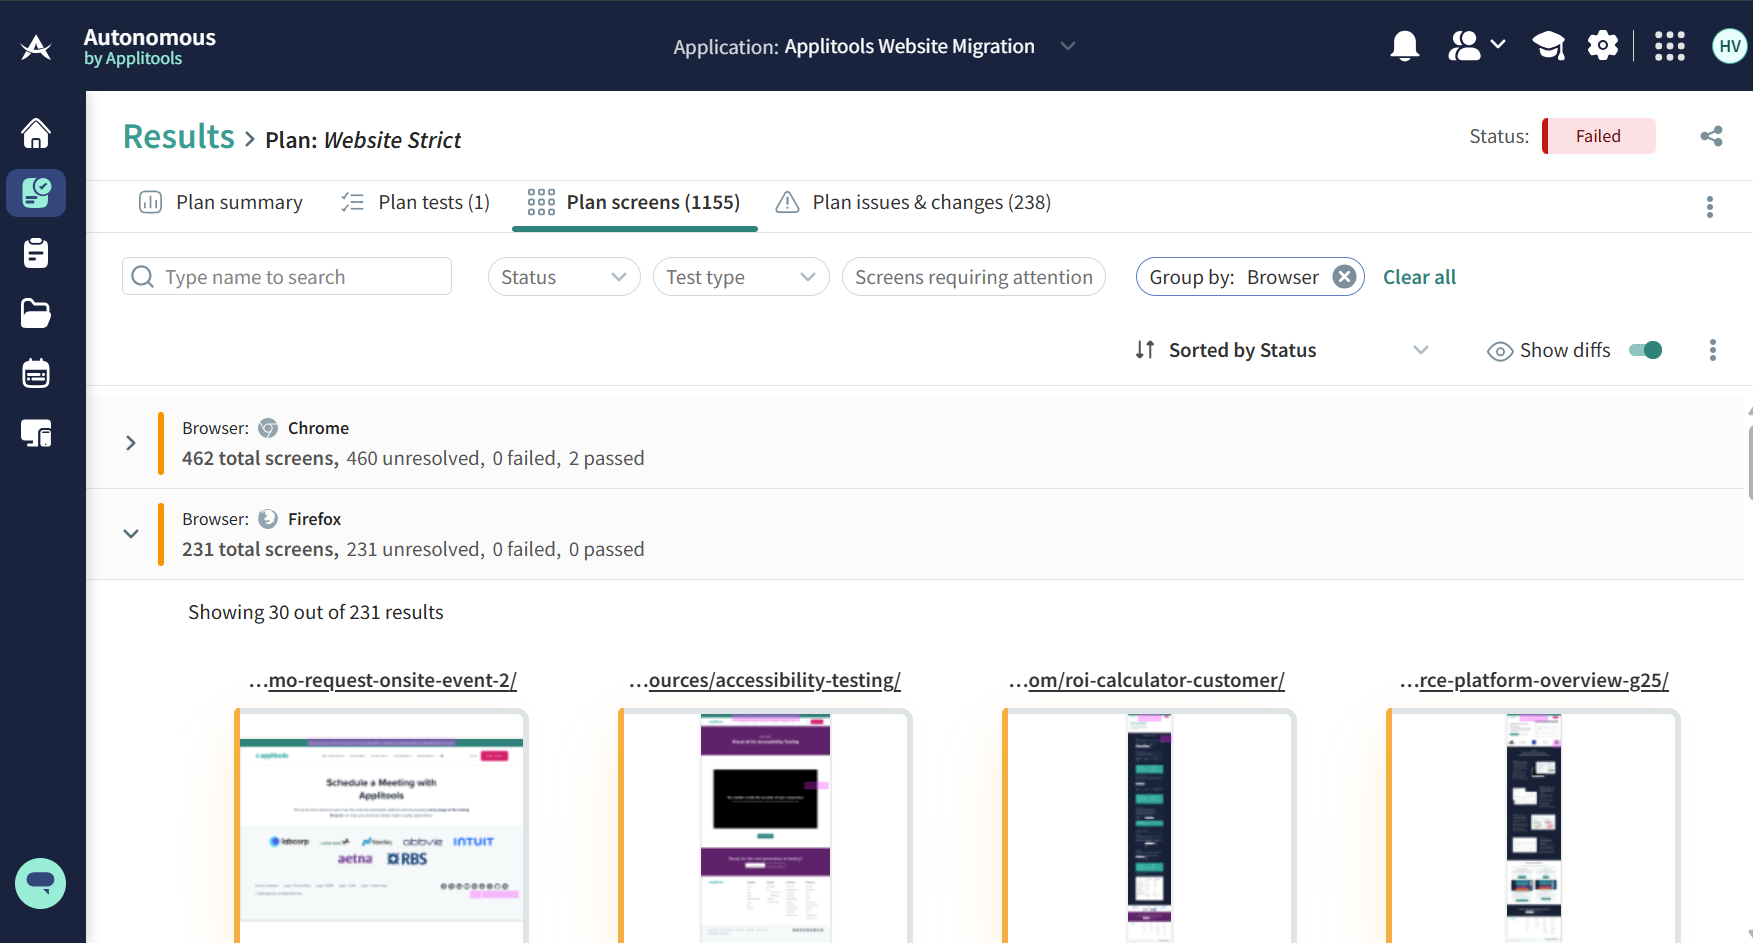This screenshot has width=1753, height=943.
Task: Open the team users menu
Action: click(1476, 46)
